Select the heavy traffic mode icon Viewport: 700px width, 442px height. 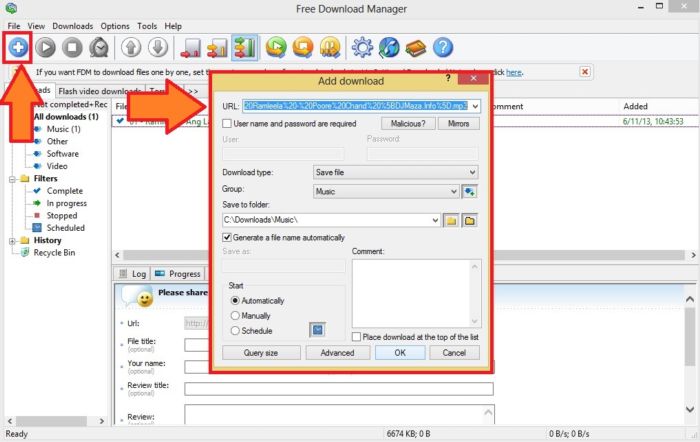click(x=245, y=47)
